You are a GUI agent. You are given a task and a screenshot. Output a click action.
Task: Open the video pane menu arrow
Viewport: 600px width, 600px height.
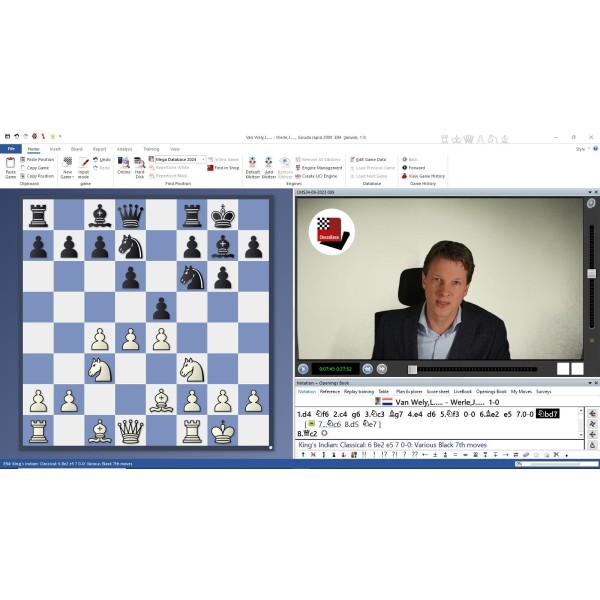pyautogui.click(x=590, y=192)
